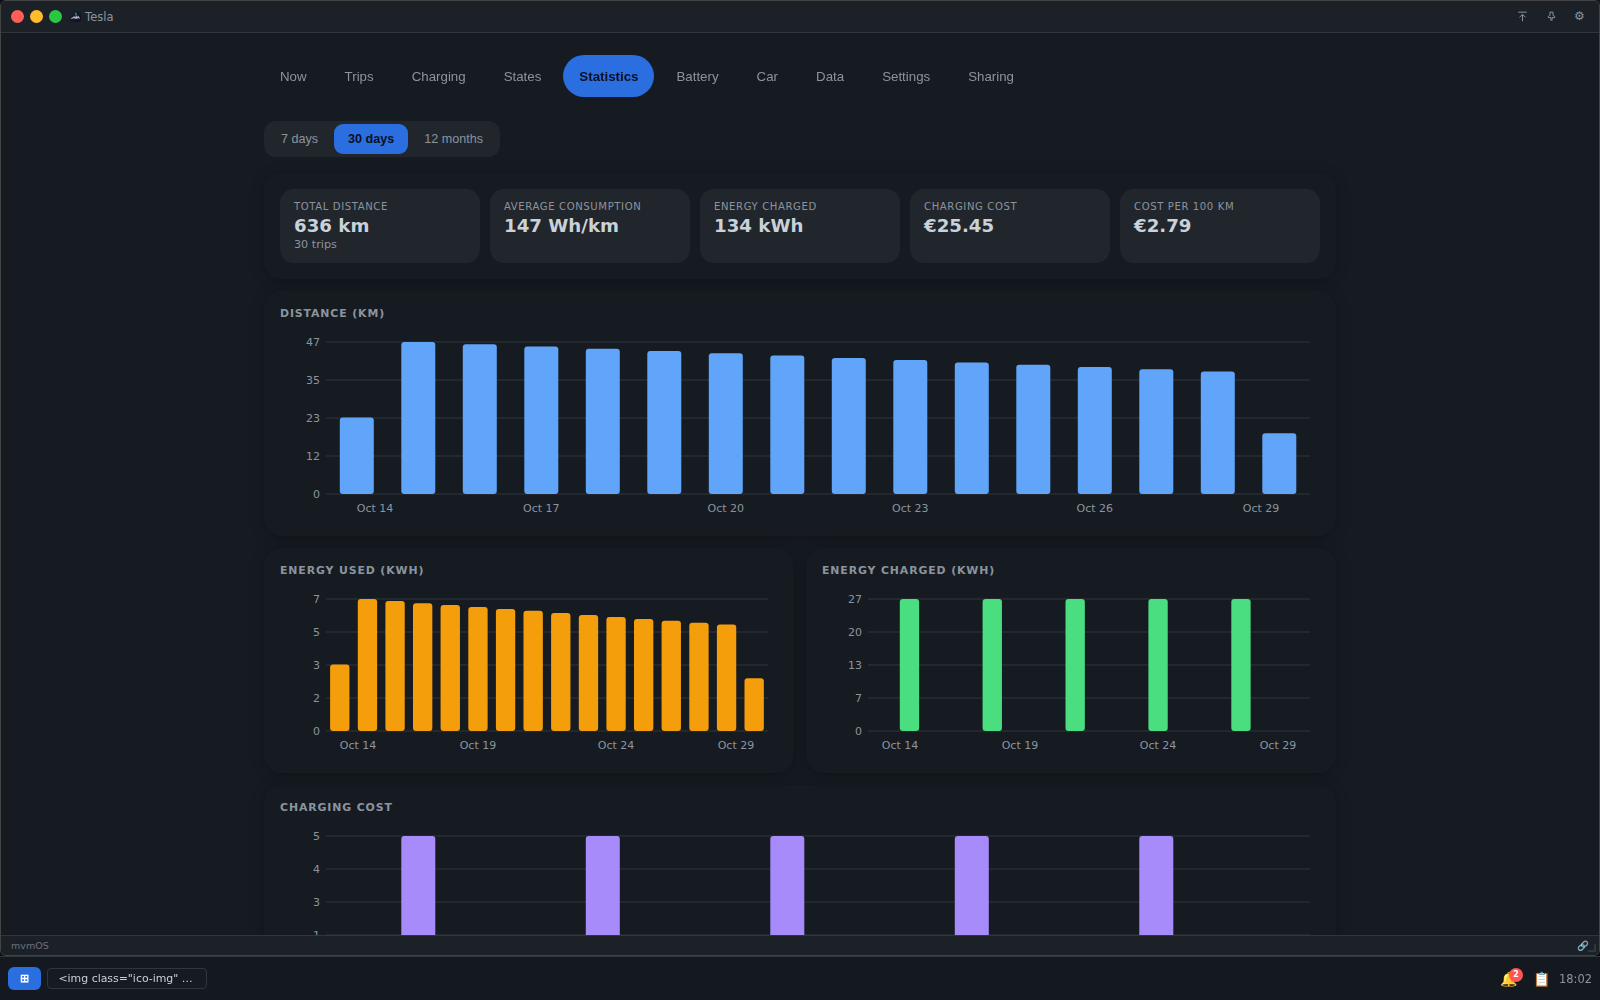The image size is (1600, 1000).
Task: Click the 'DISTANCE (KM)' chart heading
Action: click(x=332, y=313)
